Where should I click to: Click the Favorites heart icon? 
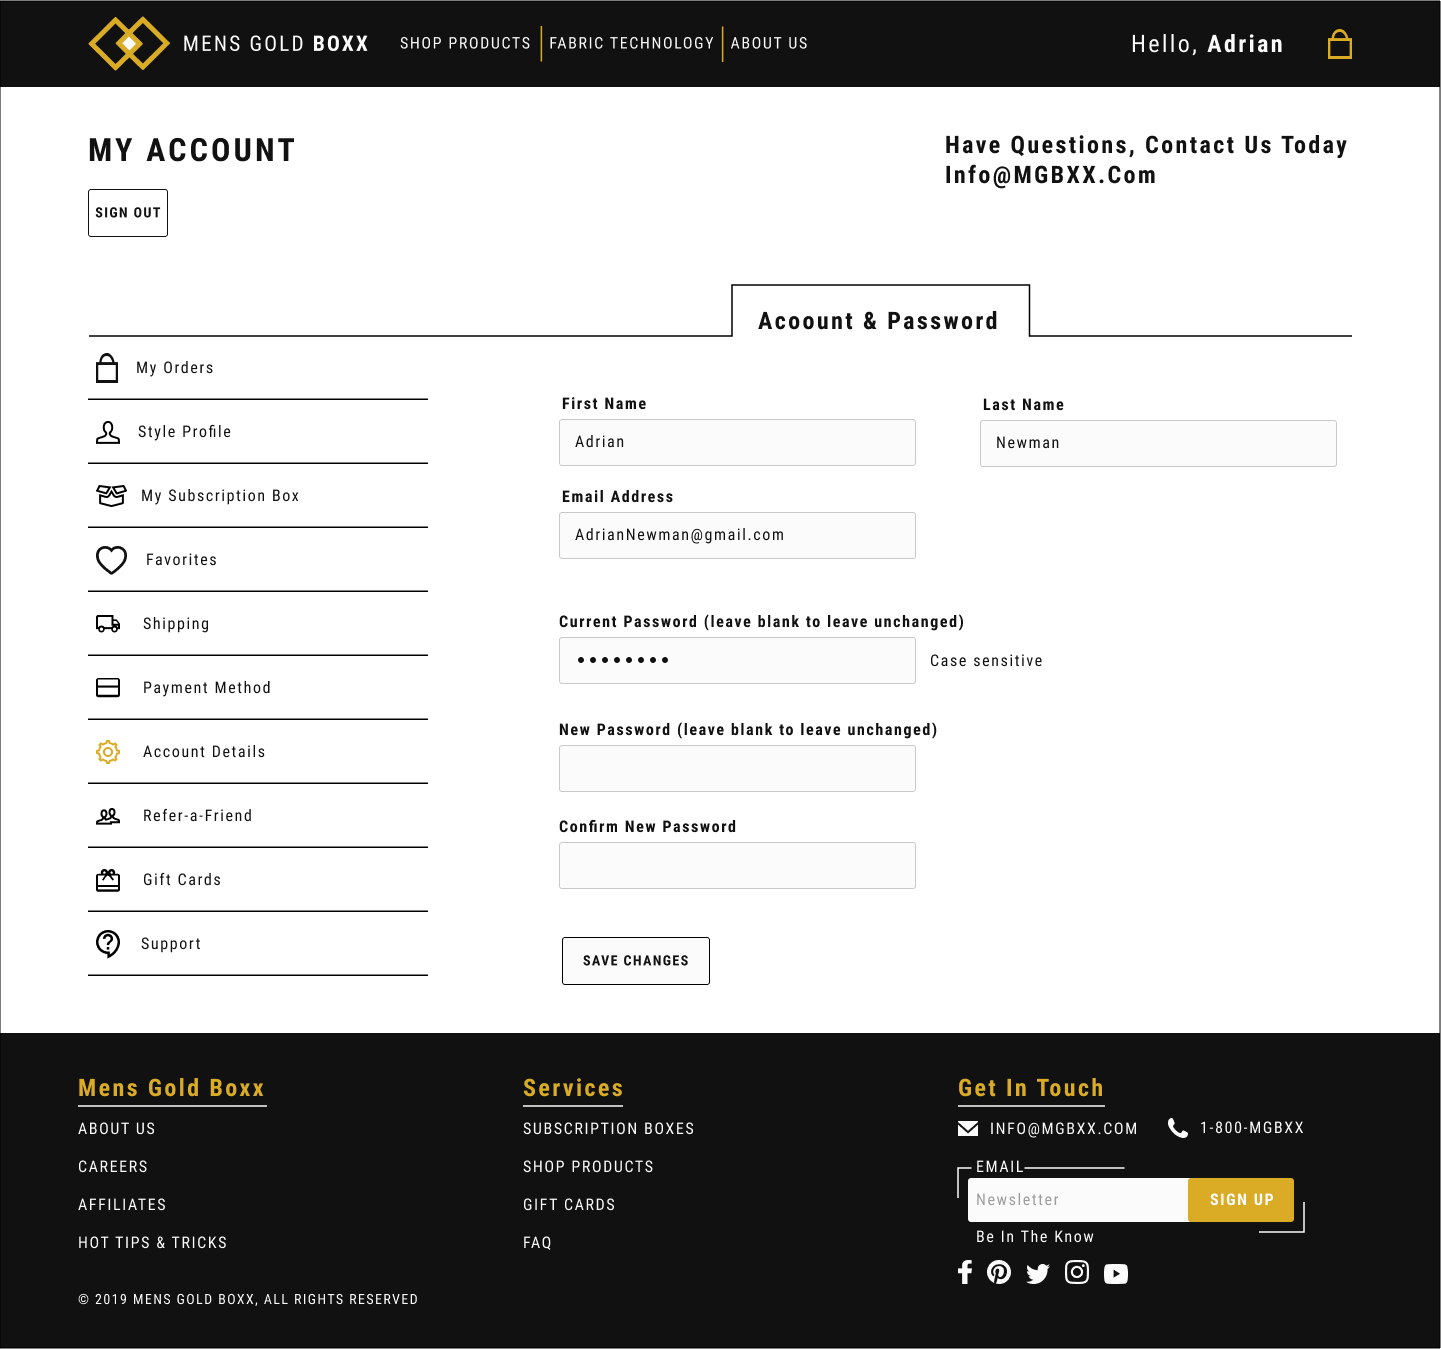[111, 560]
